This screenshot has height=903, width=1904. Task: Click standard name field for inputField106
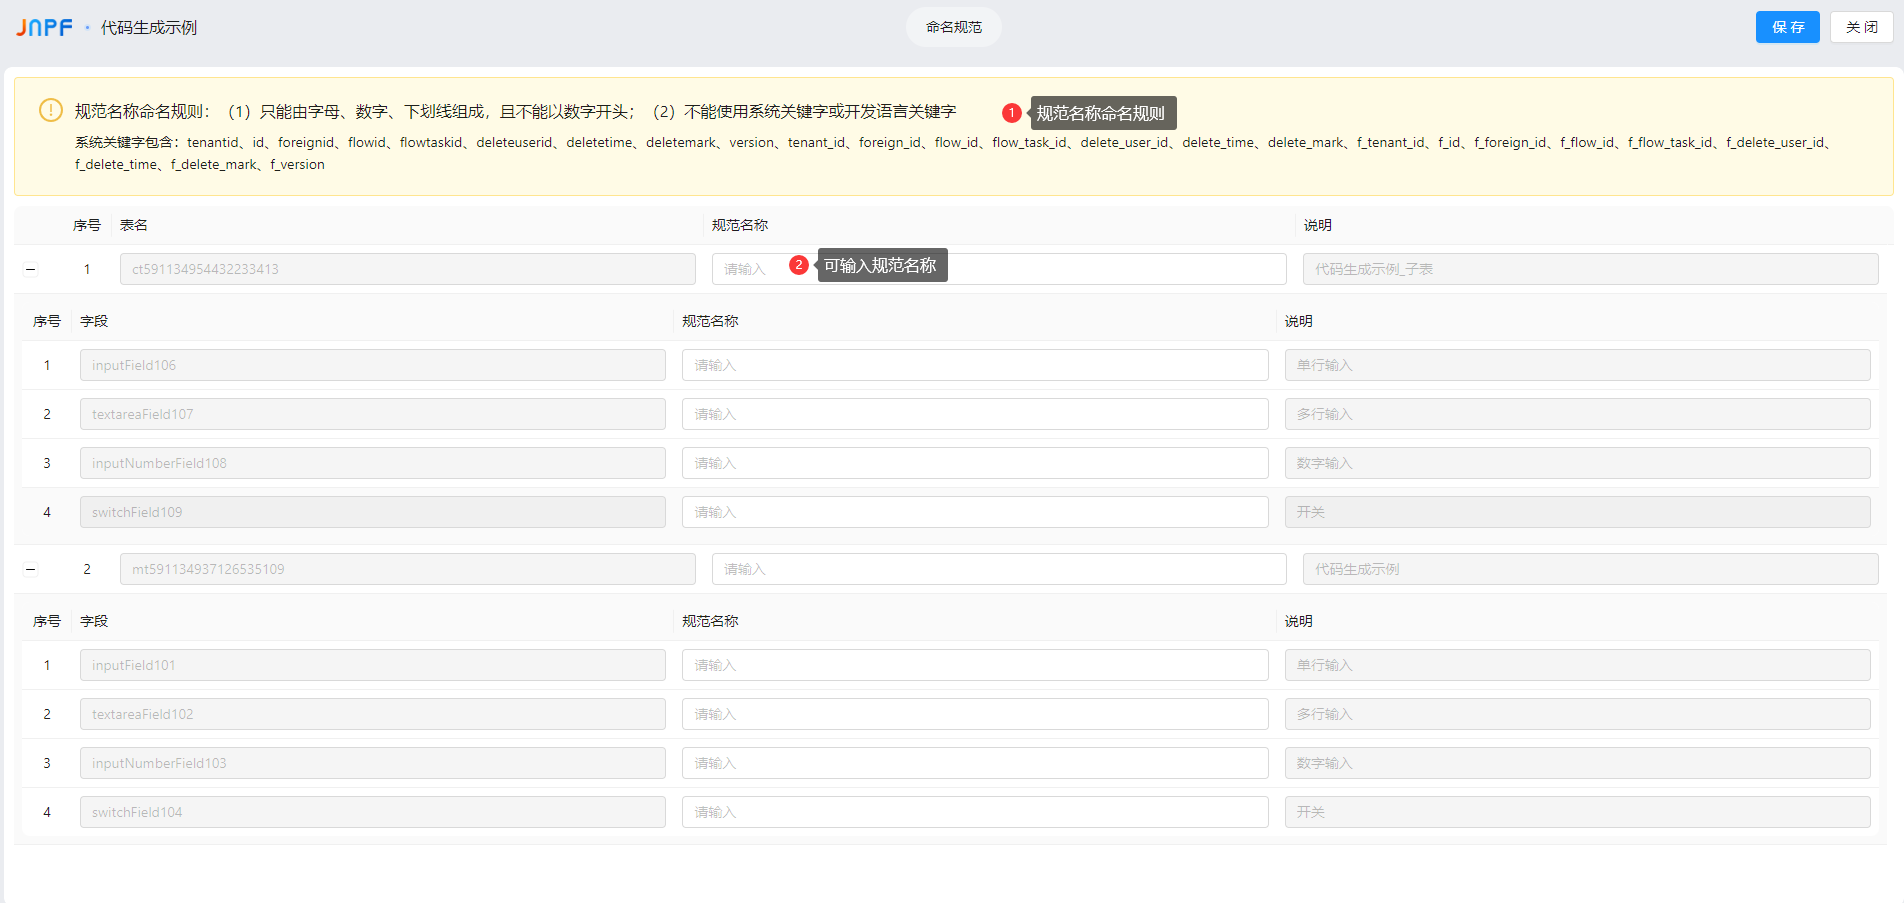(974, 365)
